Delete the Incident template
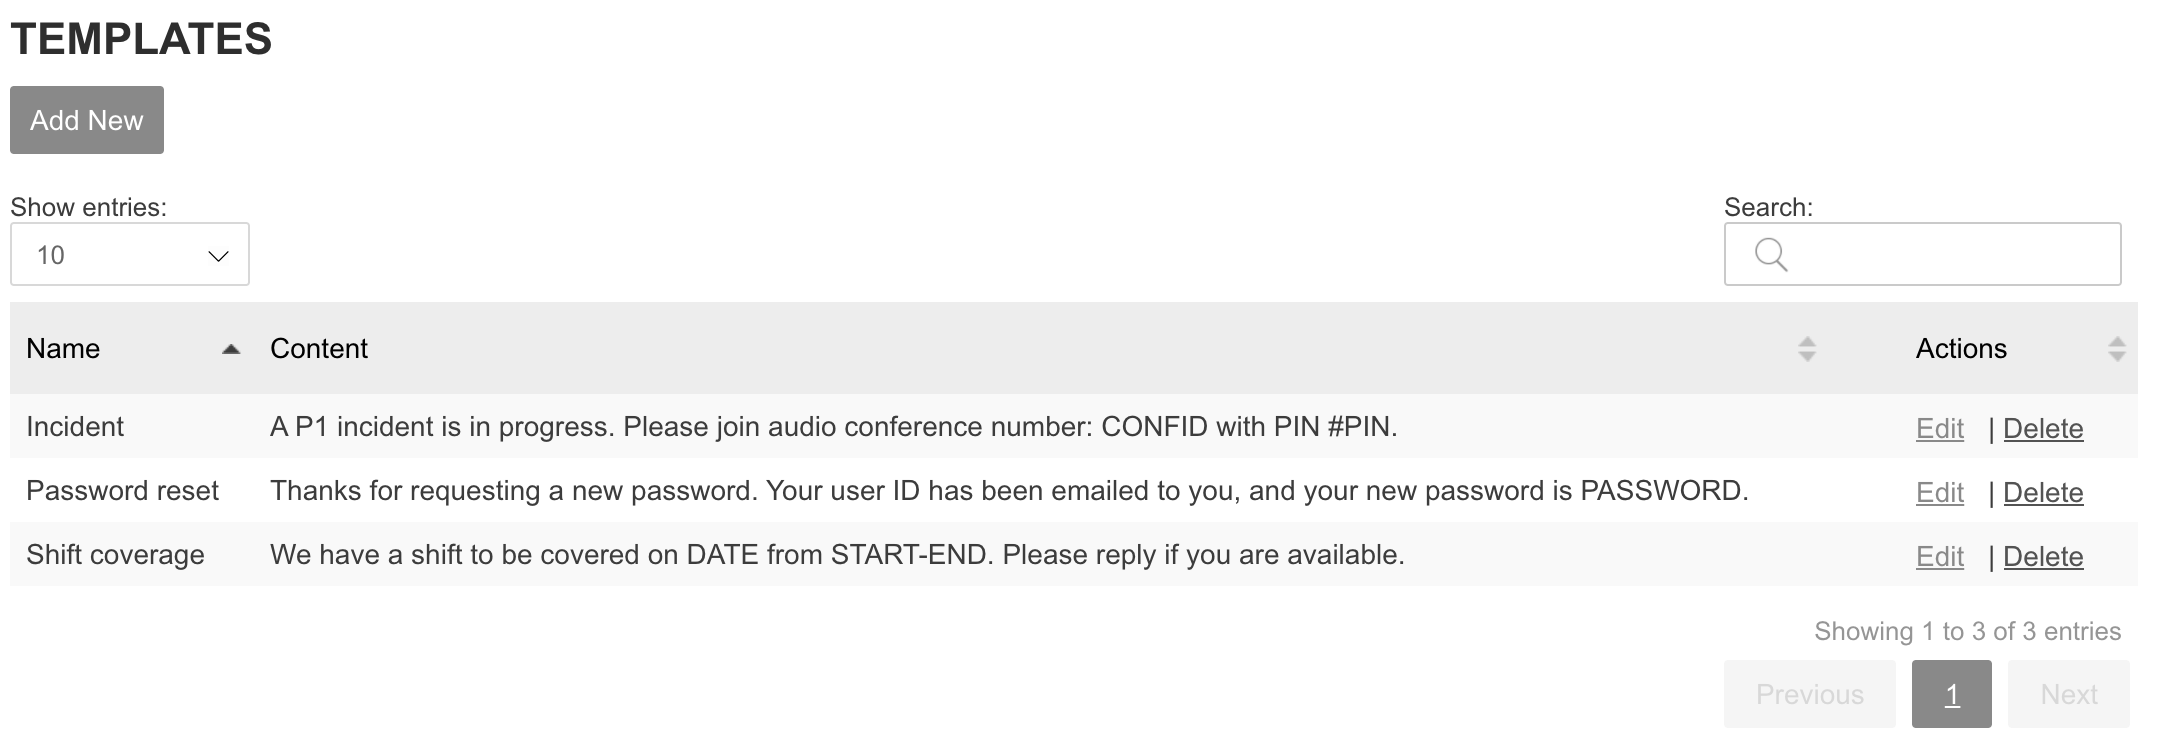This screenshot has height=744, width=2160. 2043,429
